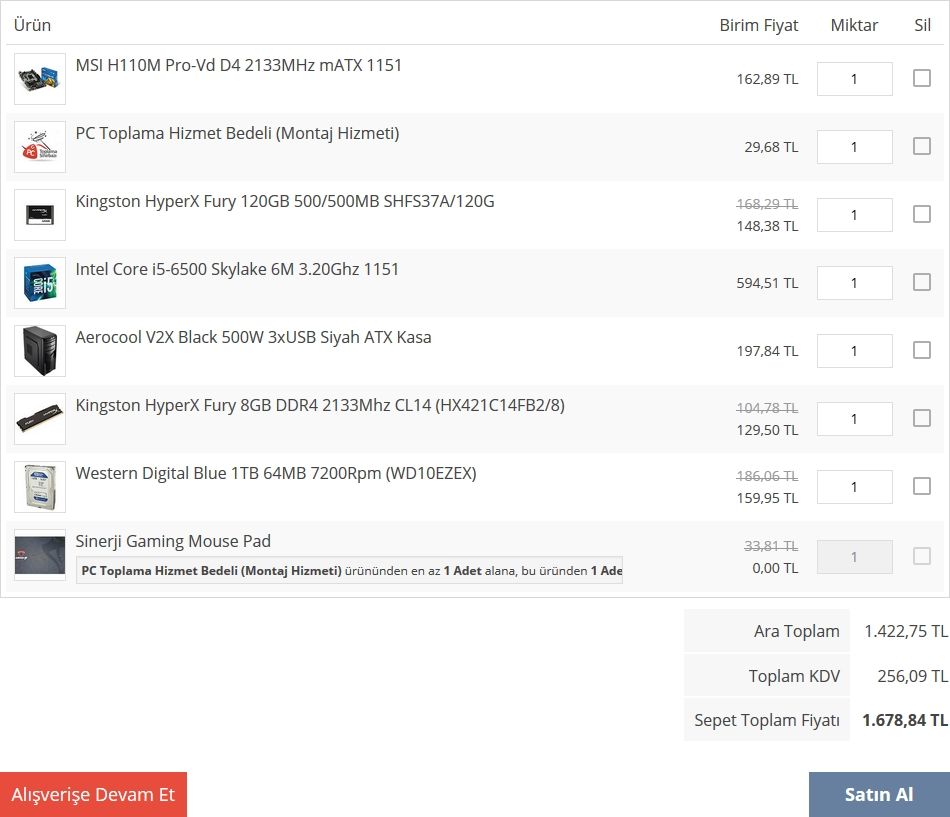Click the struck-through 168,29 TL price
This screenshot has height=817, width=950.
[x=767, y=204]
